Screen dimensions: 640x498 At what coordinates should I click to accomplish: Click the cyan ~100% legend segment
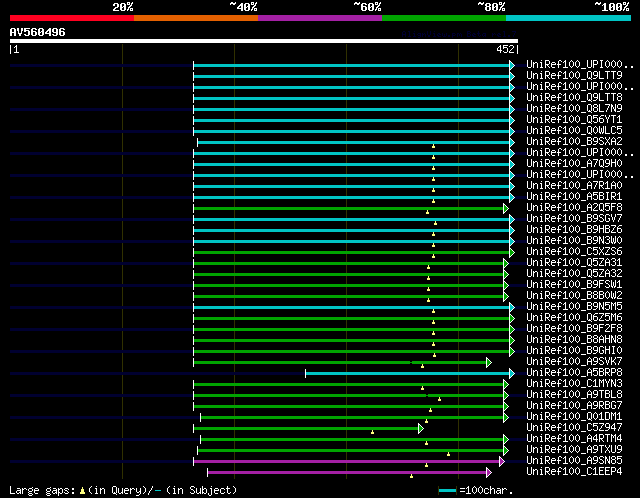click(x=568, y=18)
